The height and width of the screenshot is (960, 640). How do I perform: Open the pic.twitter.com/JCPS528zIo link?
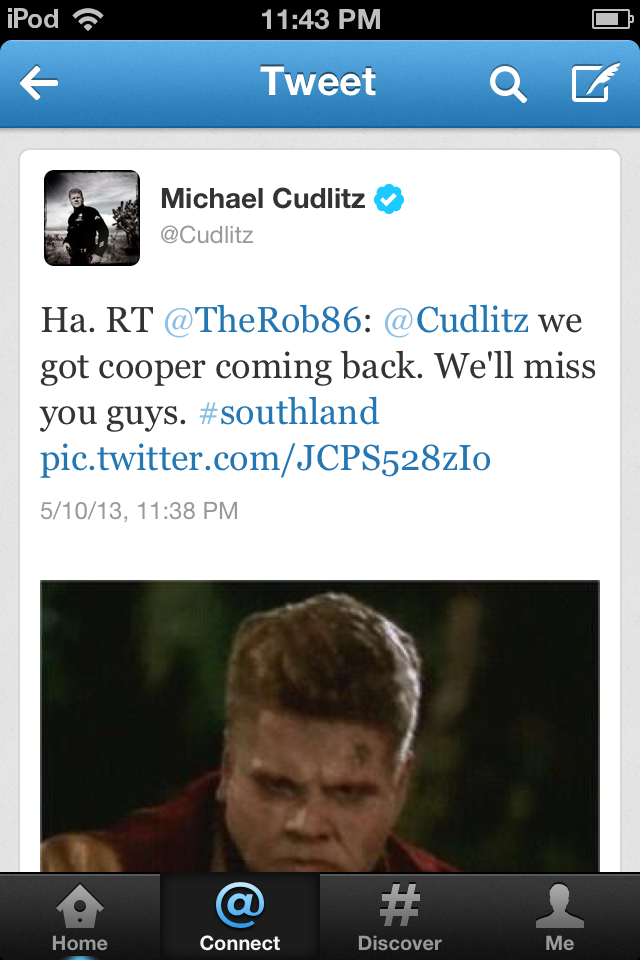pos(266,458)
